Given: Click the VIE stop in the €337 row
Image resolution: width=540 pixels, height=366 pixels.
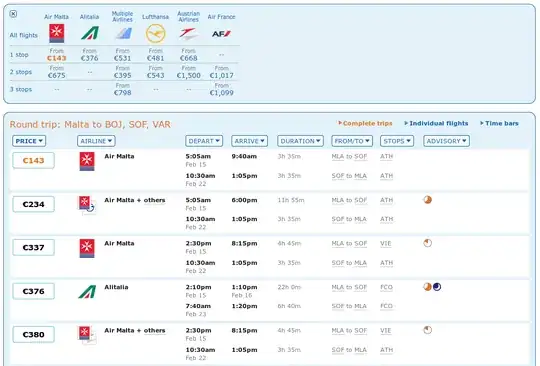Looking at the screenshot, I should pos(386,243).
